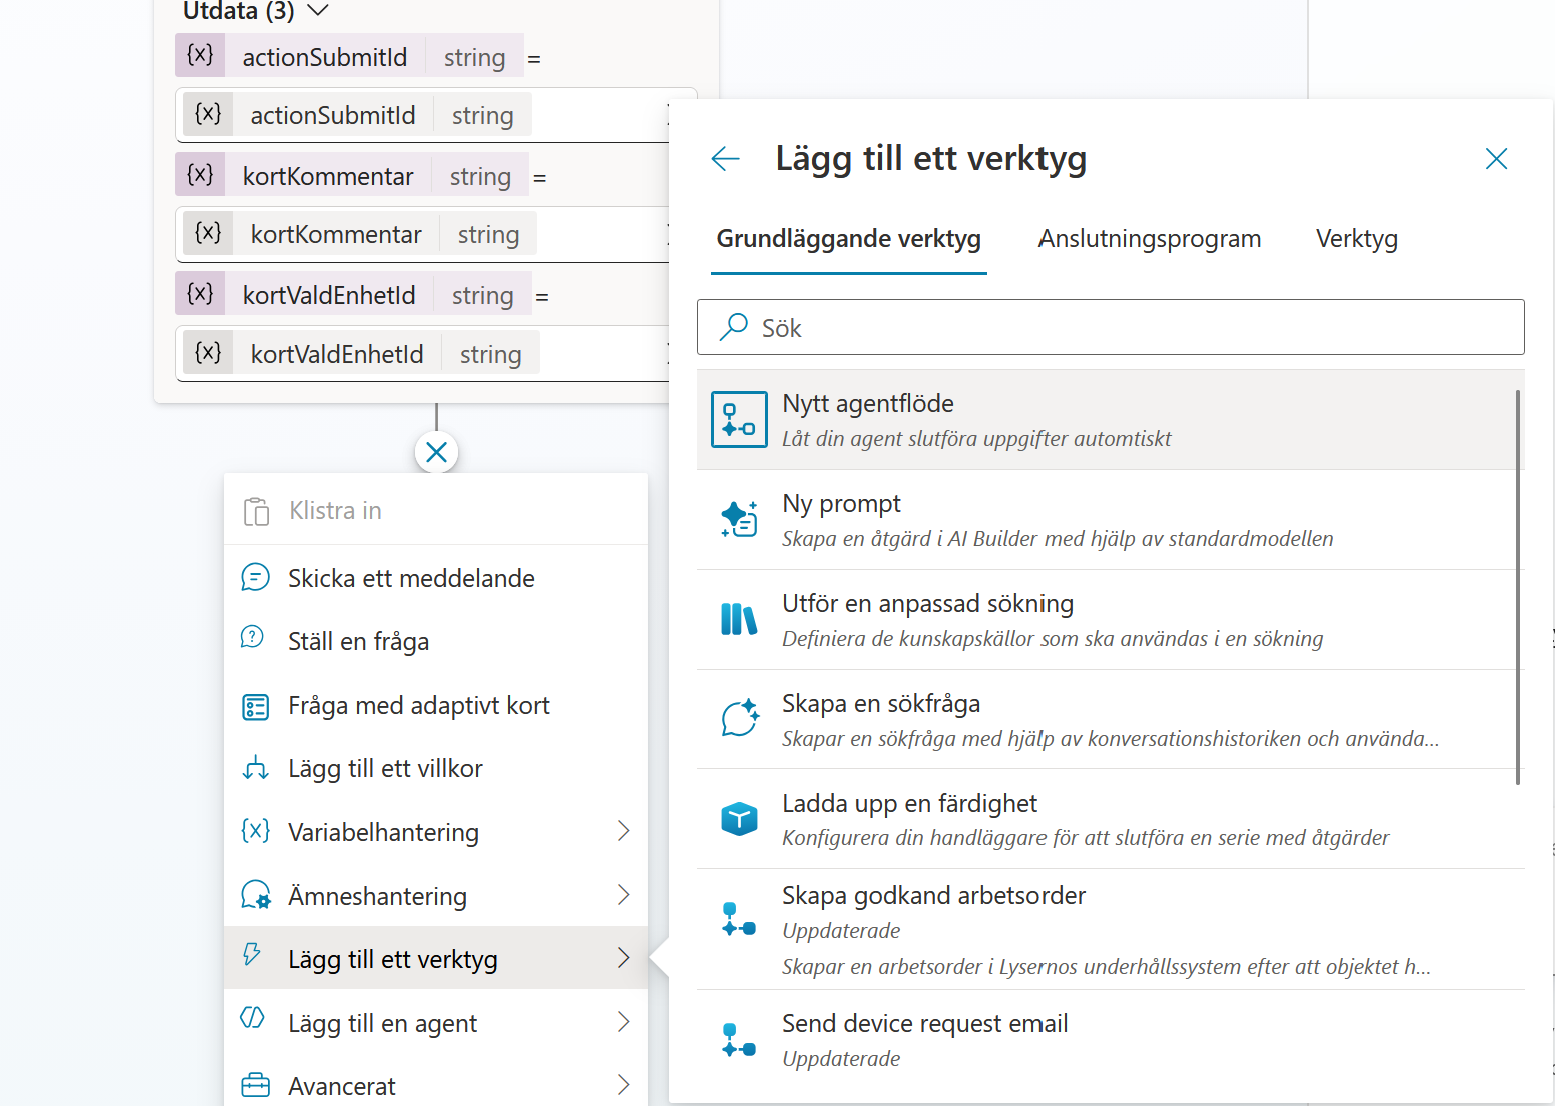Image resolution: width=1555 pixels, height=1106 pixels.
Task: Click the back arrow in tool panel
Action: pos(725,159)
